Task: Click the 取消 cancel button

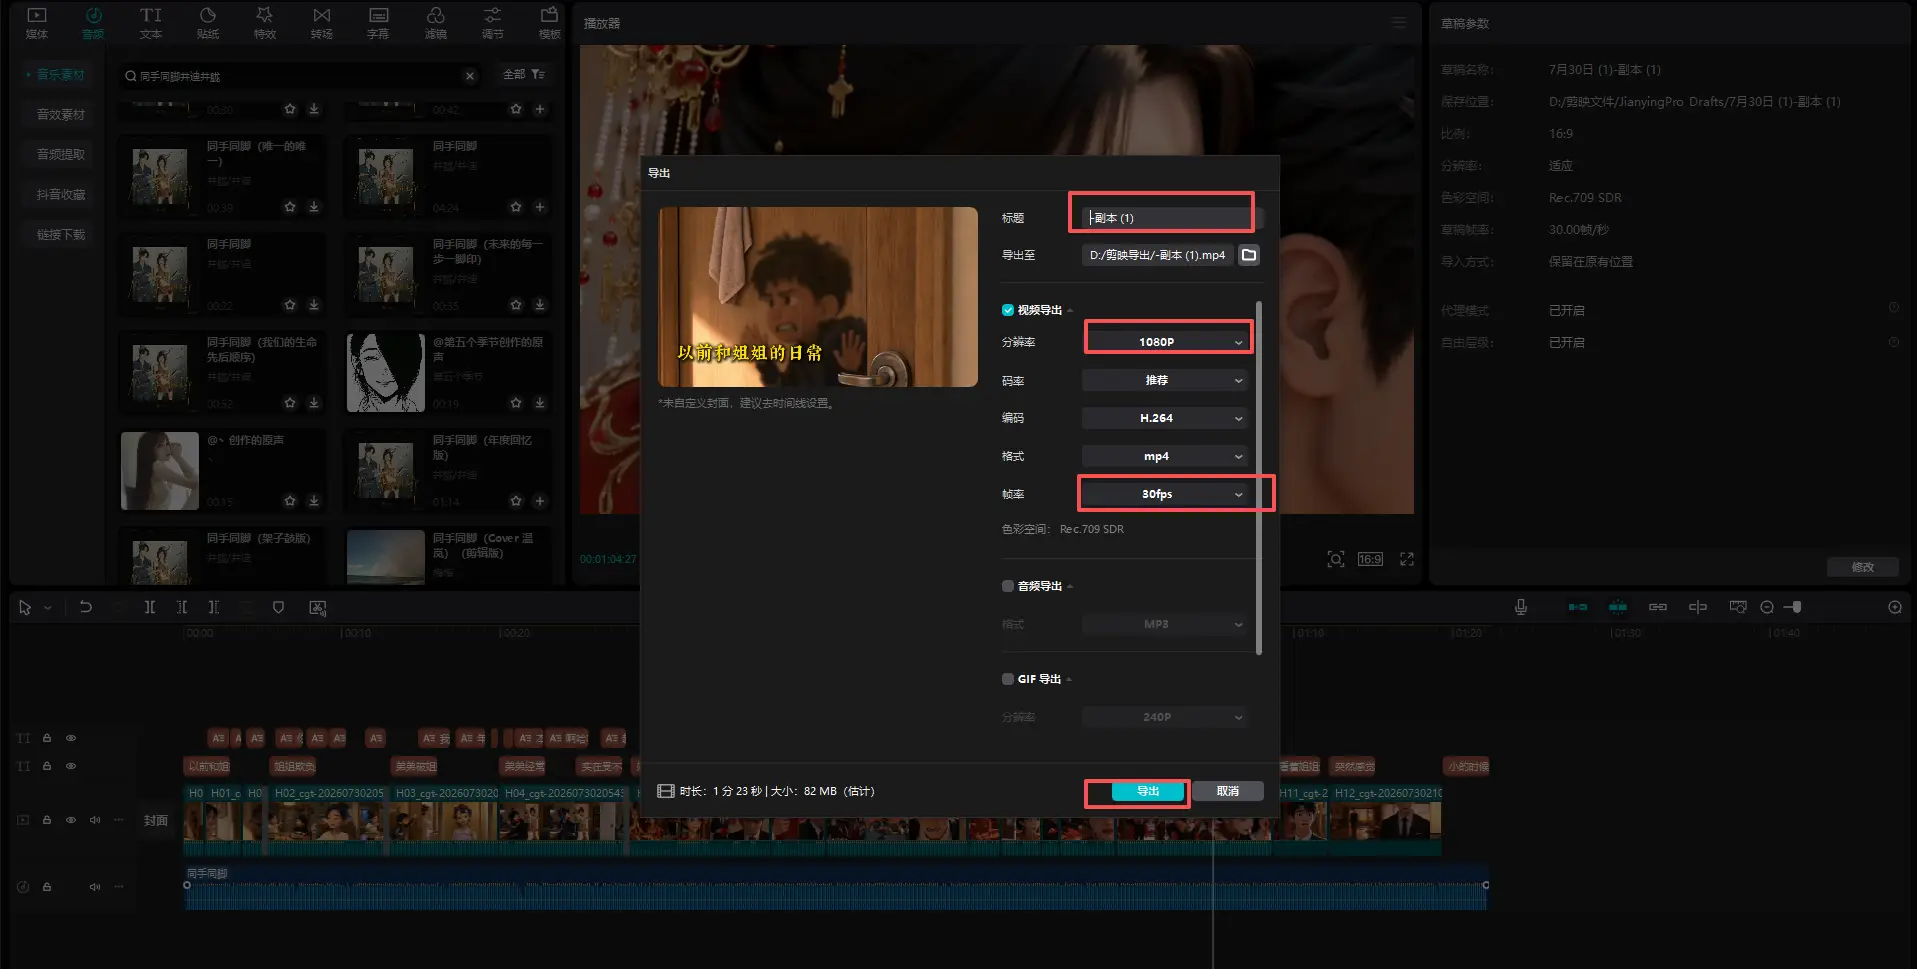Action: [1228, 791]
